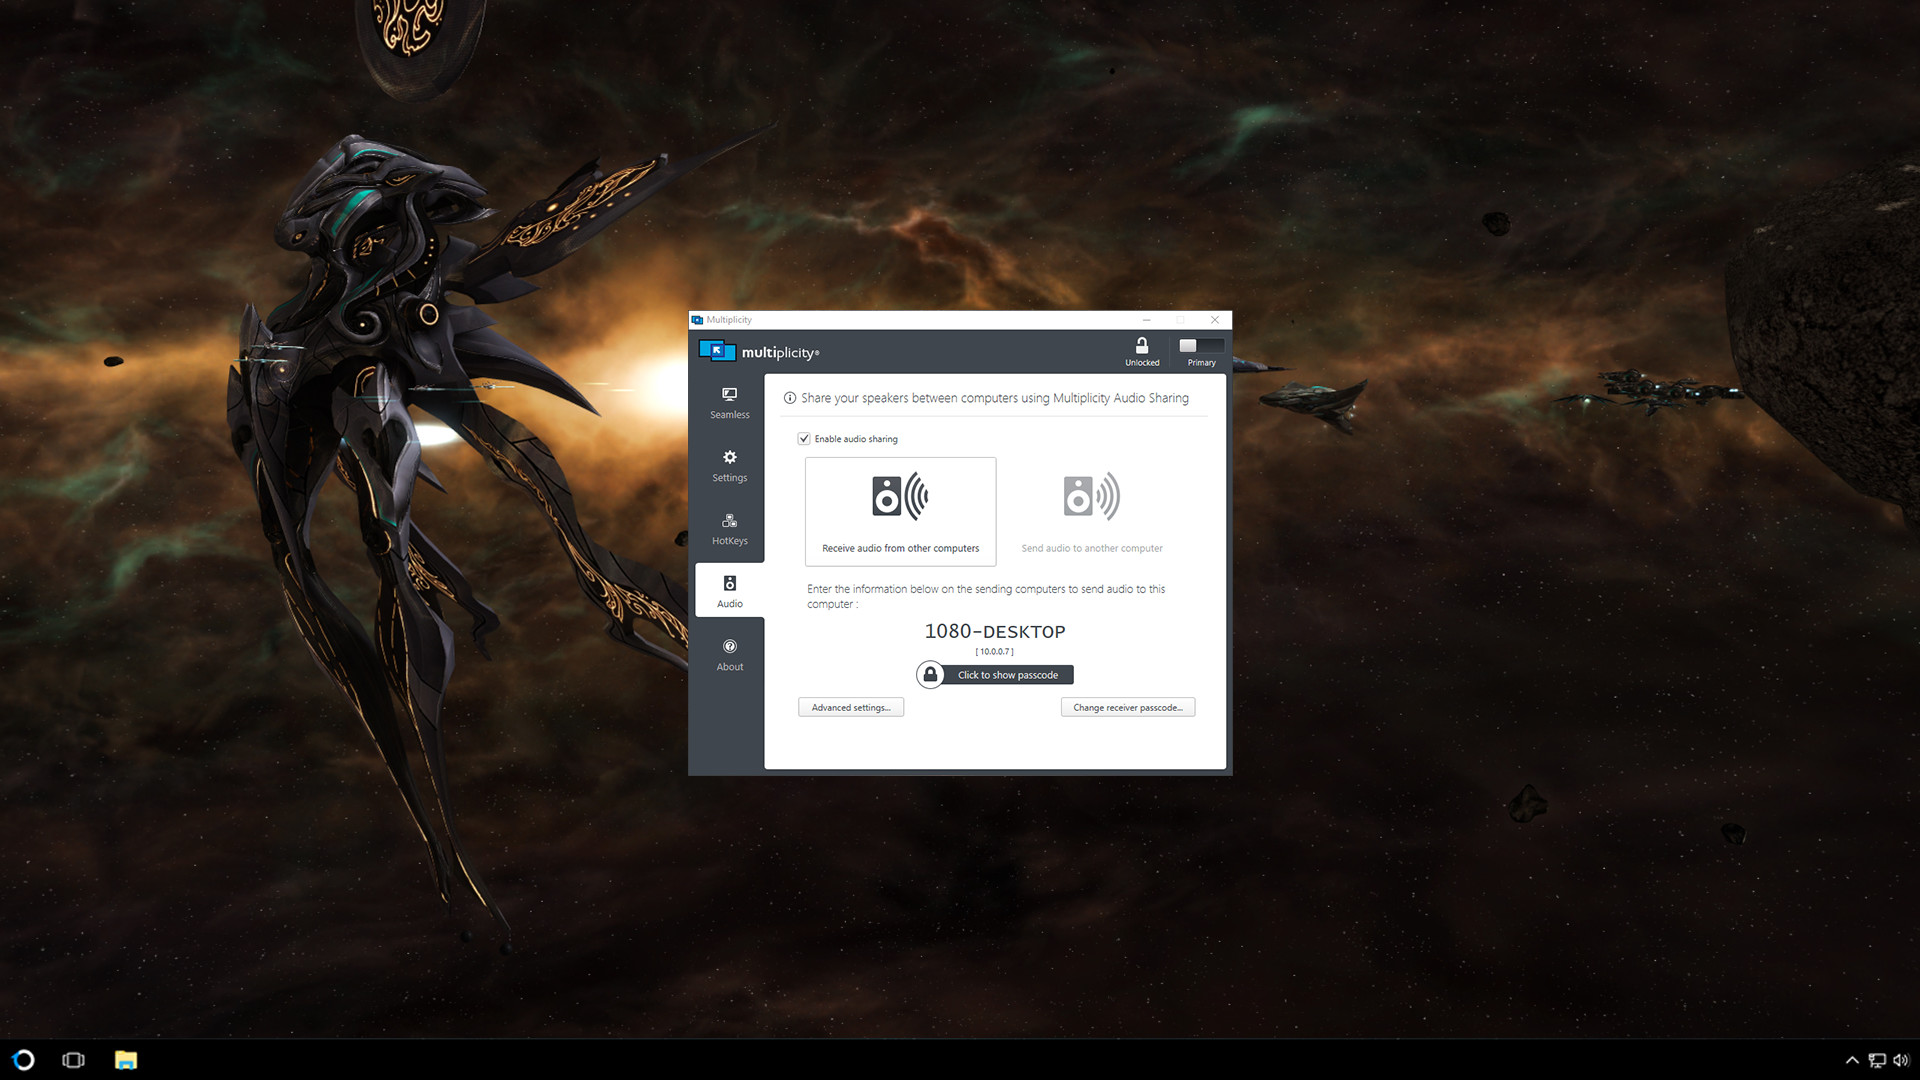Open the Seamless tab

[x=729, y=402]
